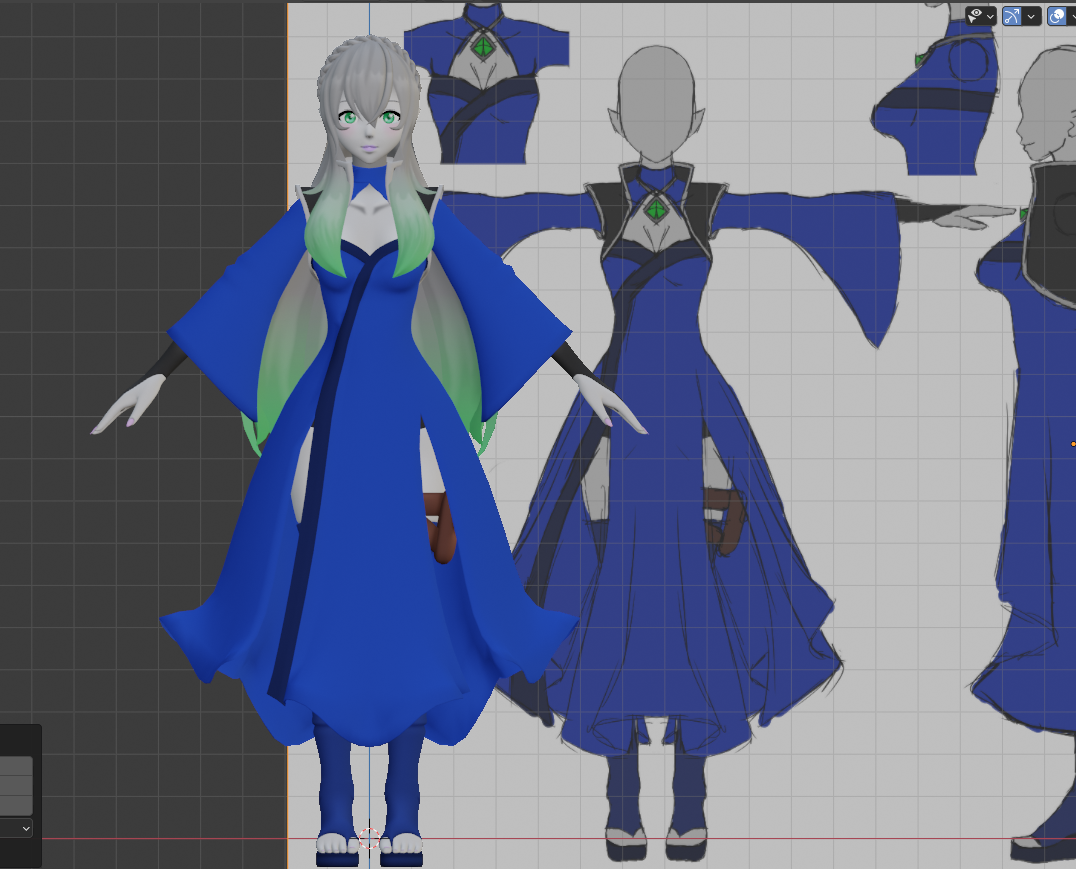
Task: Toggle viewport overlays display
Action: click(1057, 16)
